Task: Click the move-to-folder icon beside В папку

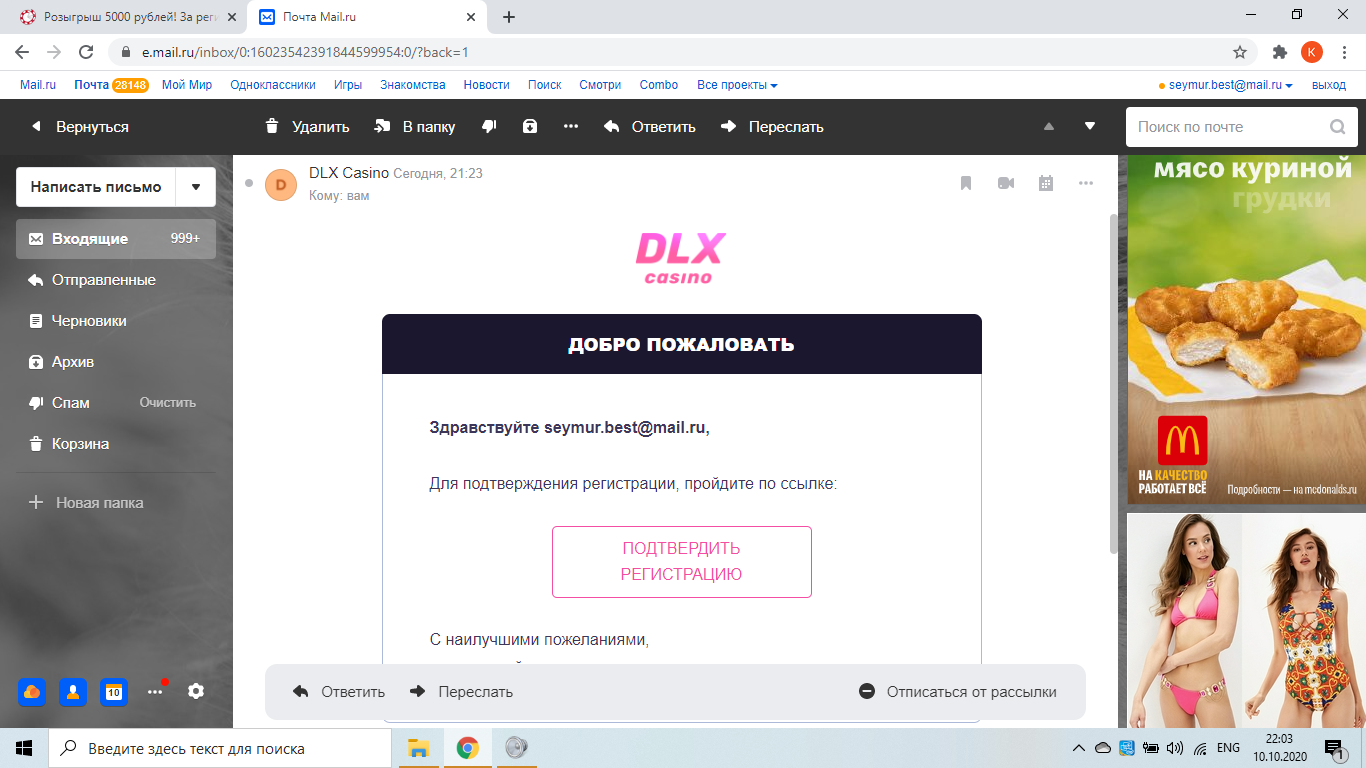Action: pos(382,127)
